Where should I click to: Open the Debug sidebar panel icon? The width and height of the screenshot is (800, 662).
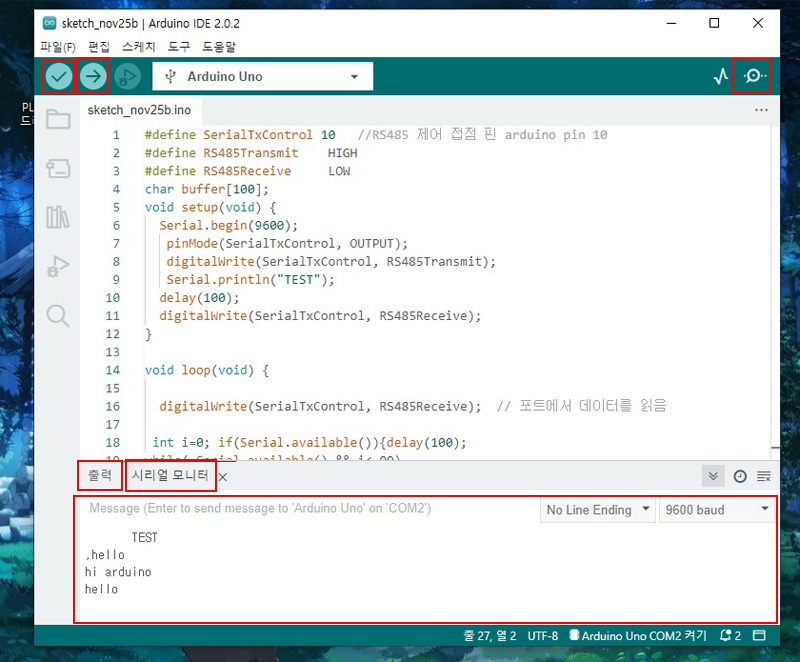click(58, 266)
